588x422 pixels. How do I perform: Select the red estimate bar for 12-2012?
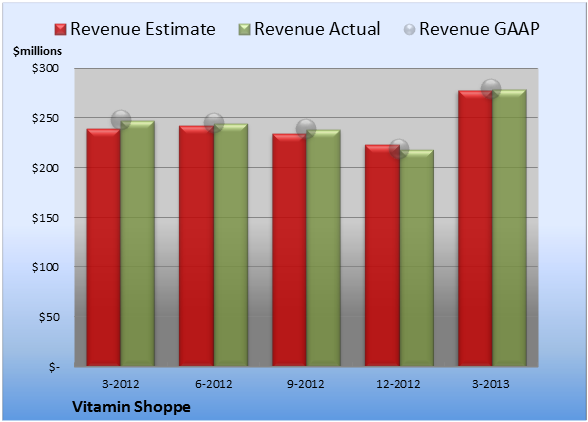[382, 255]
